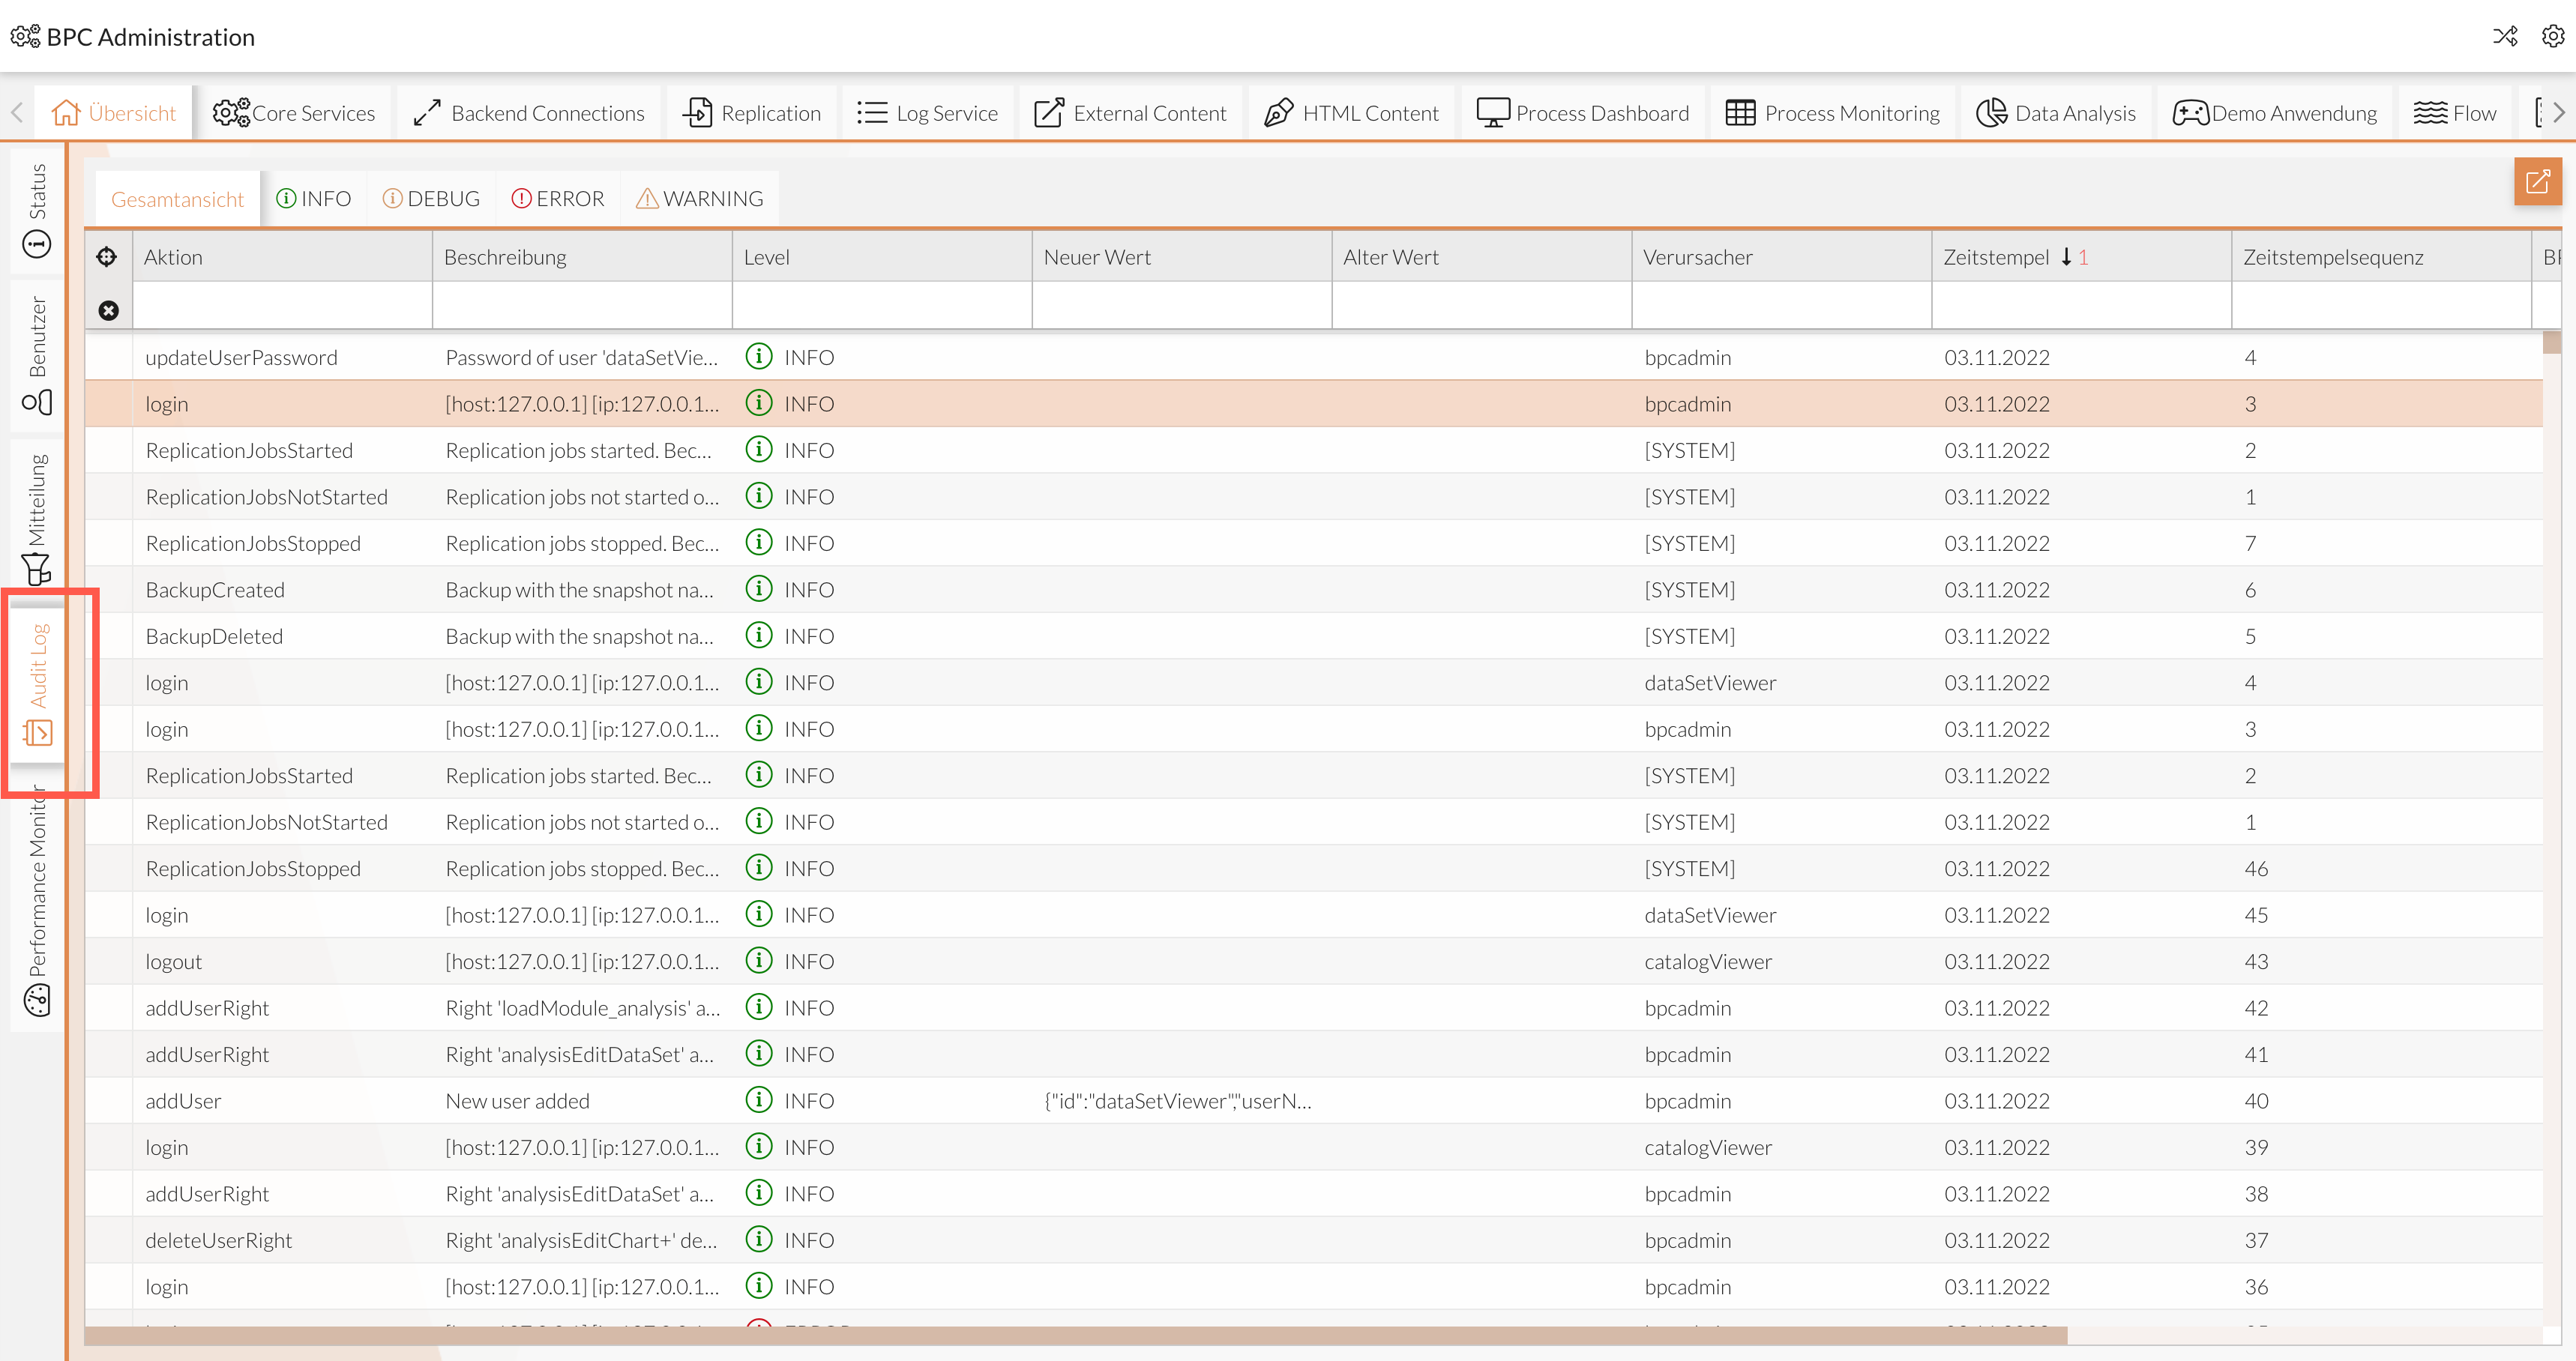Open the Log Service
The width and height of the screenshot is (2576, 1361).
(x=928, y=112)
